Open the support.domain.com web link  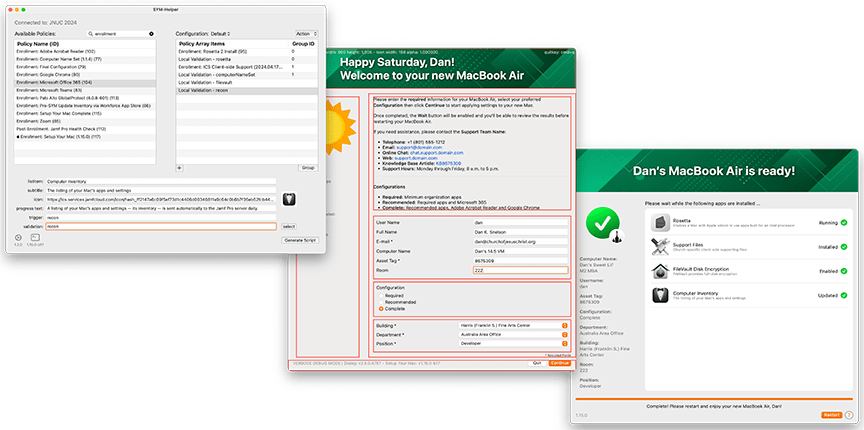(x=415, y=158)
